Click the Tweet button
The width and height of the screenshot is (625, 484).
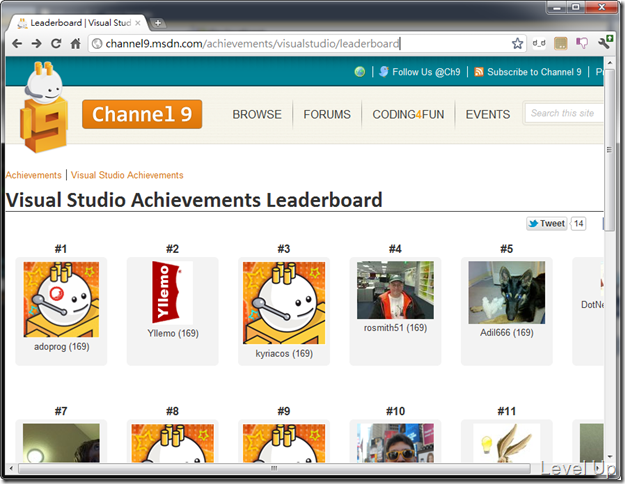(x=546, y=223)
